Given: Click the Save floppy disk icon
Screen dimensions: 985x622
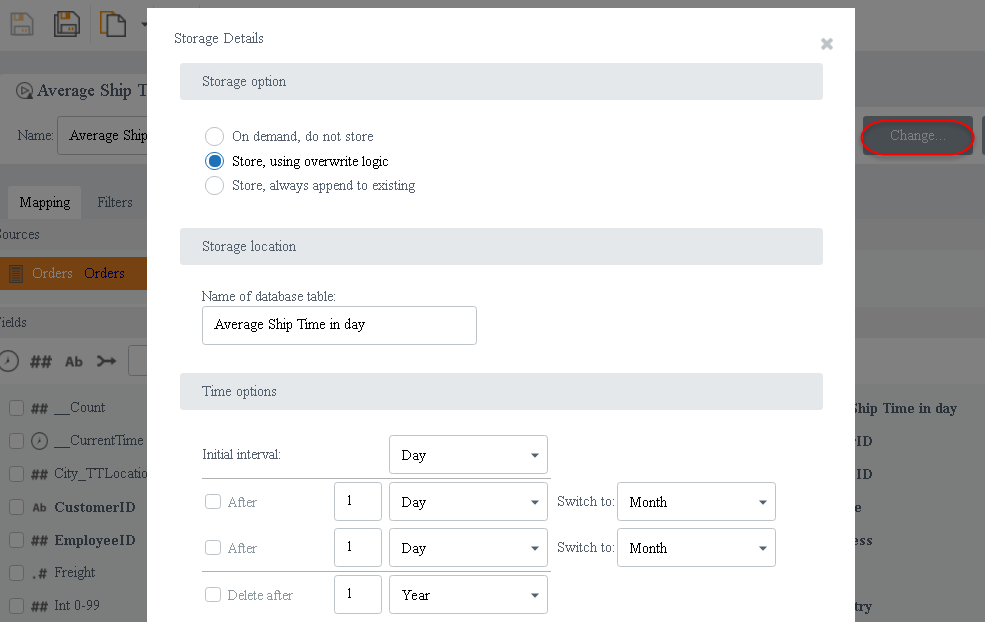Looking at the screenshot, I should (21, 24).
